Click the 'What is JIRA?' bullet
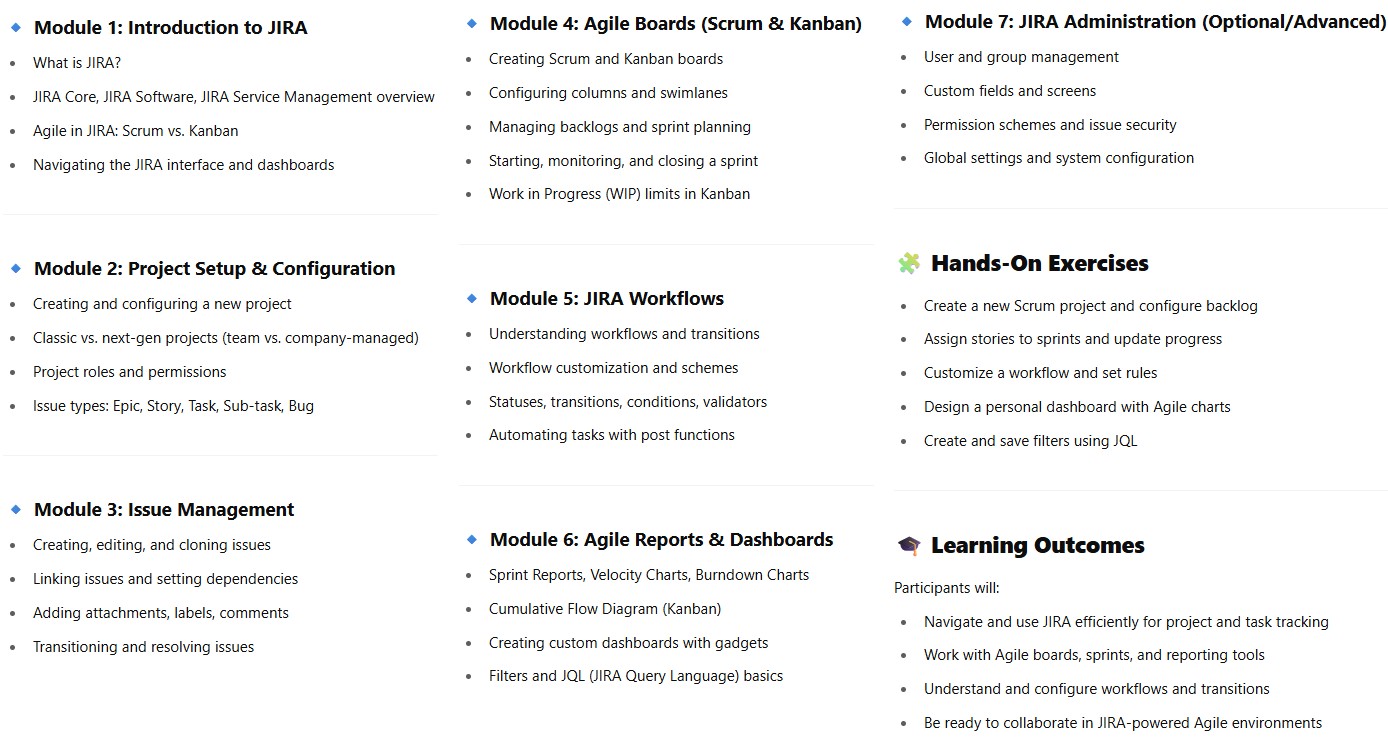The height and width of the screenshot is (751, 1388). coord(77,63)
